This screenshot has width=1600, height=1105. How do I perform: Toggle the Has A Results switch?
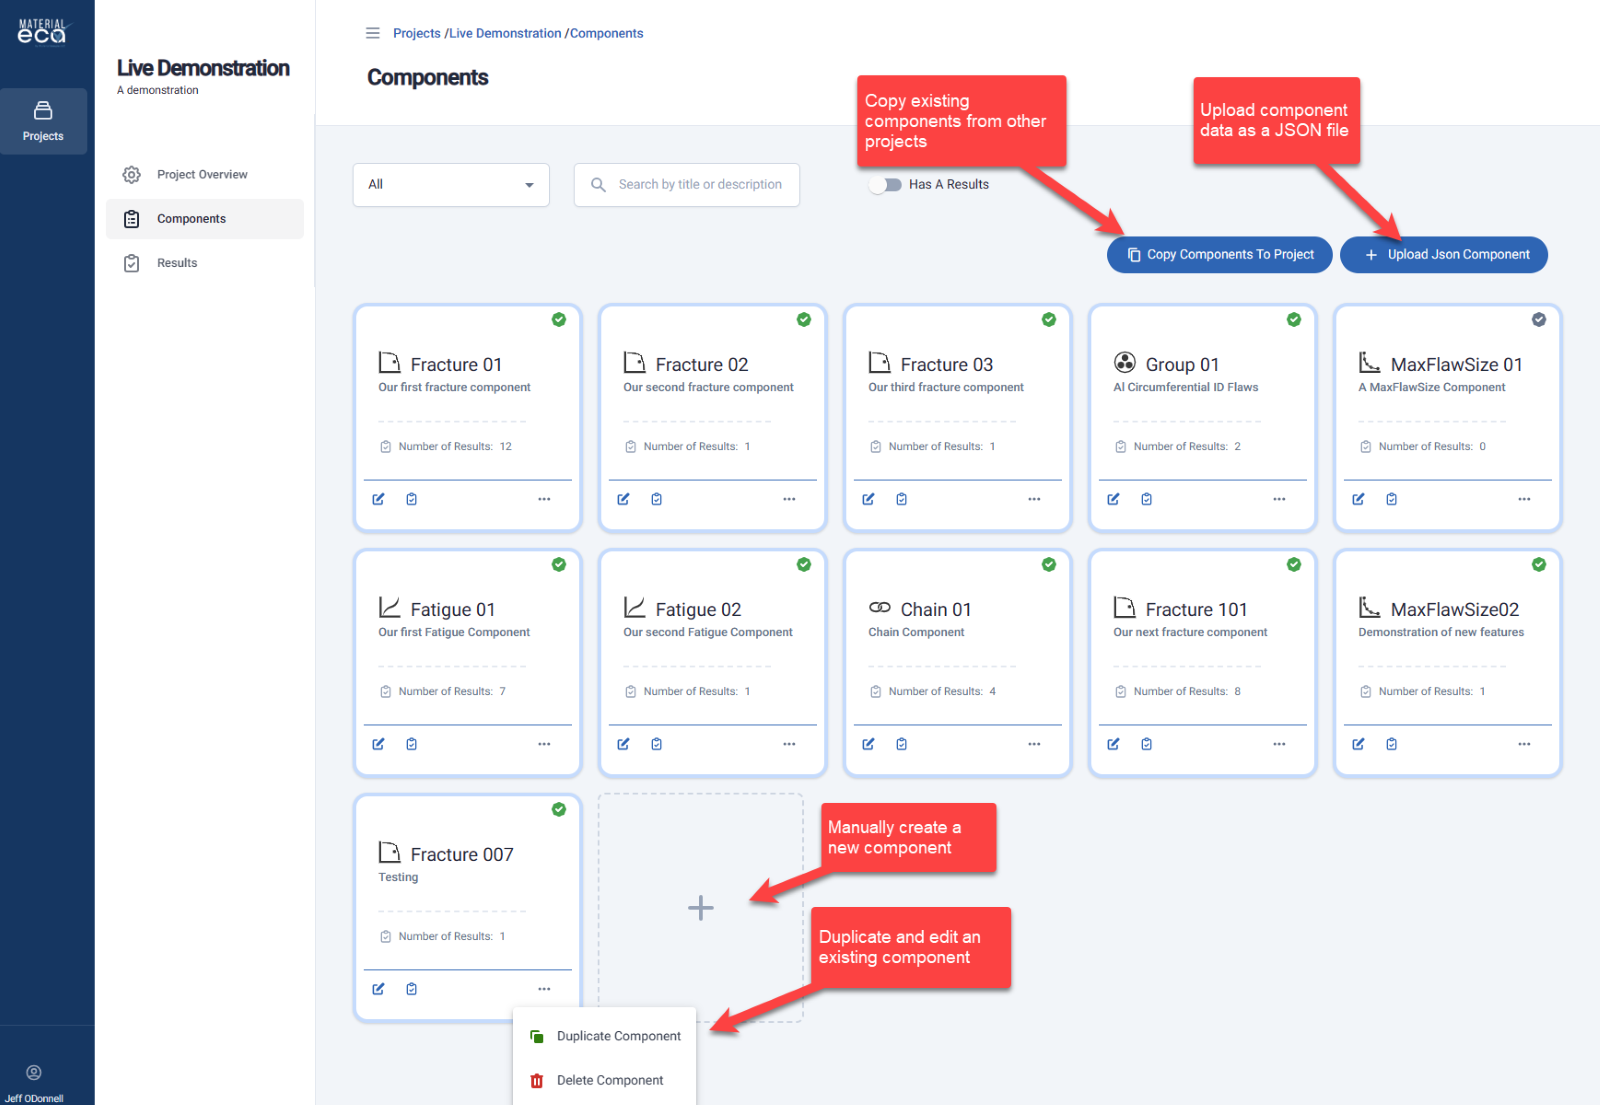pyautogui.click(x=885, y=185)
